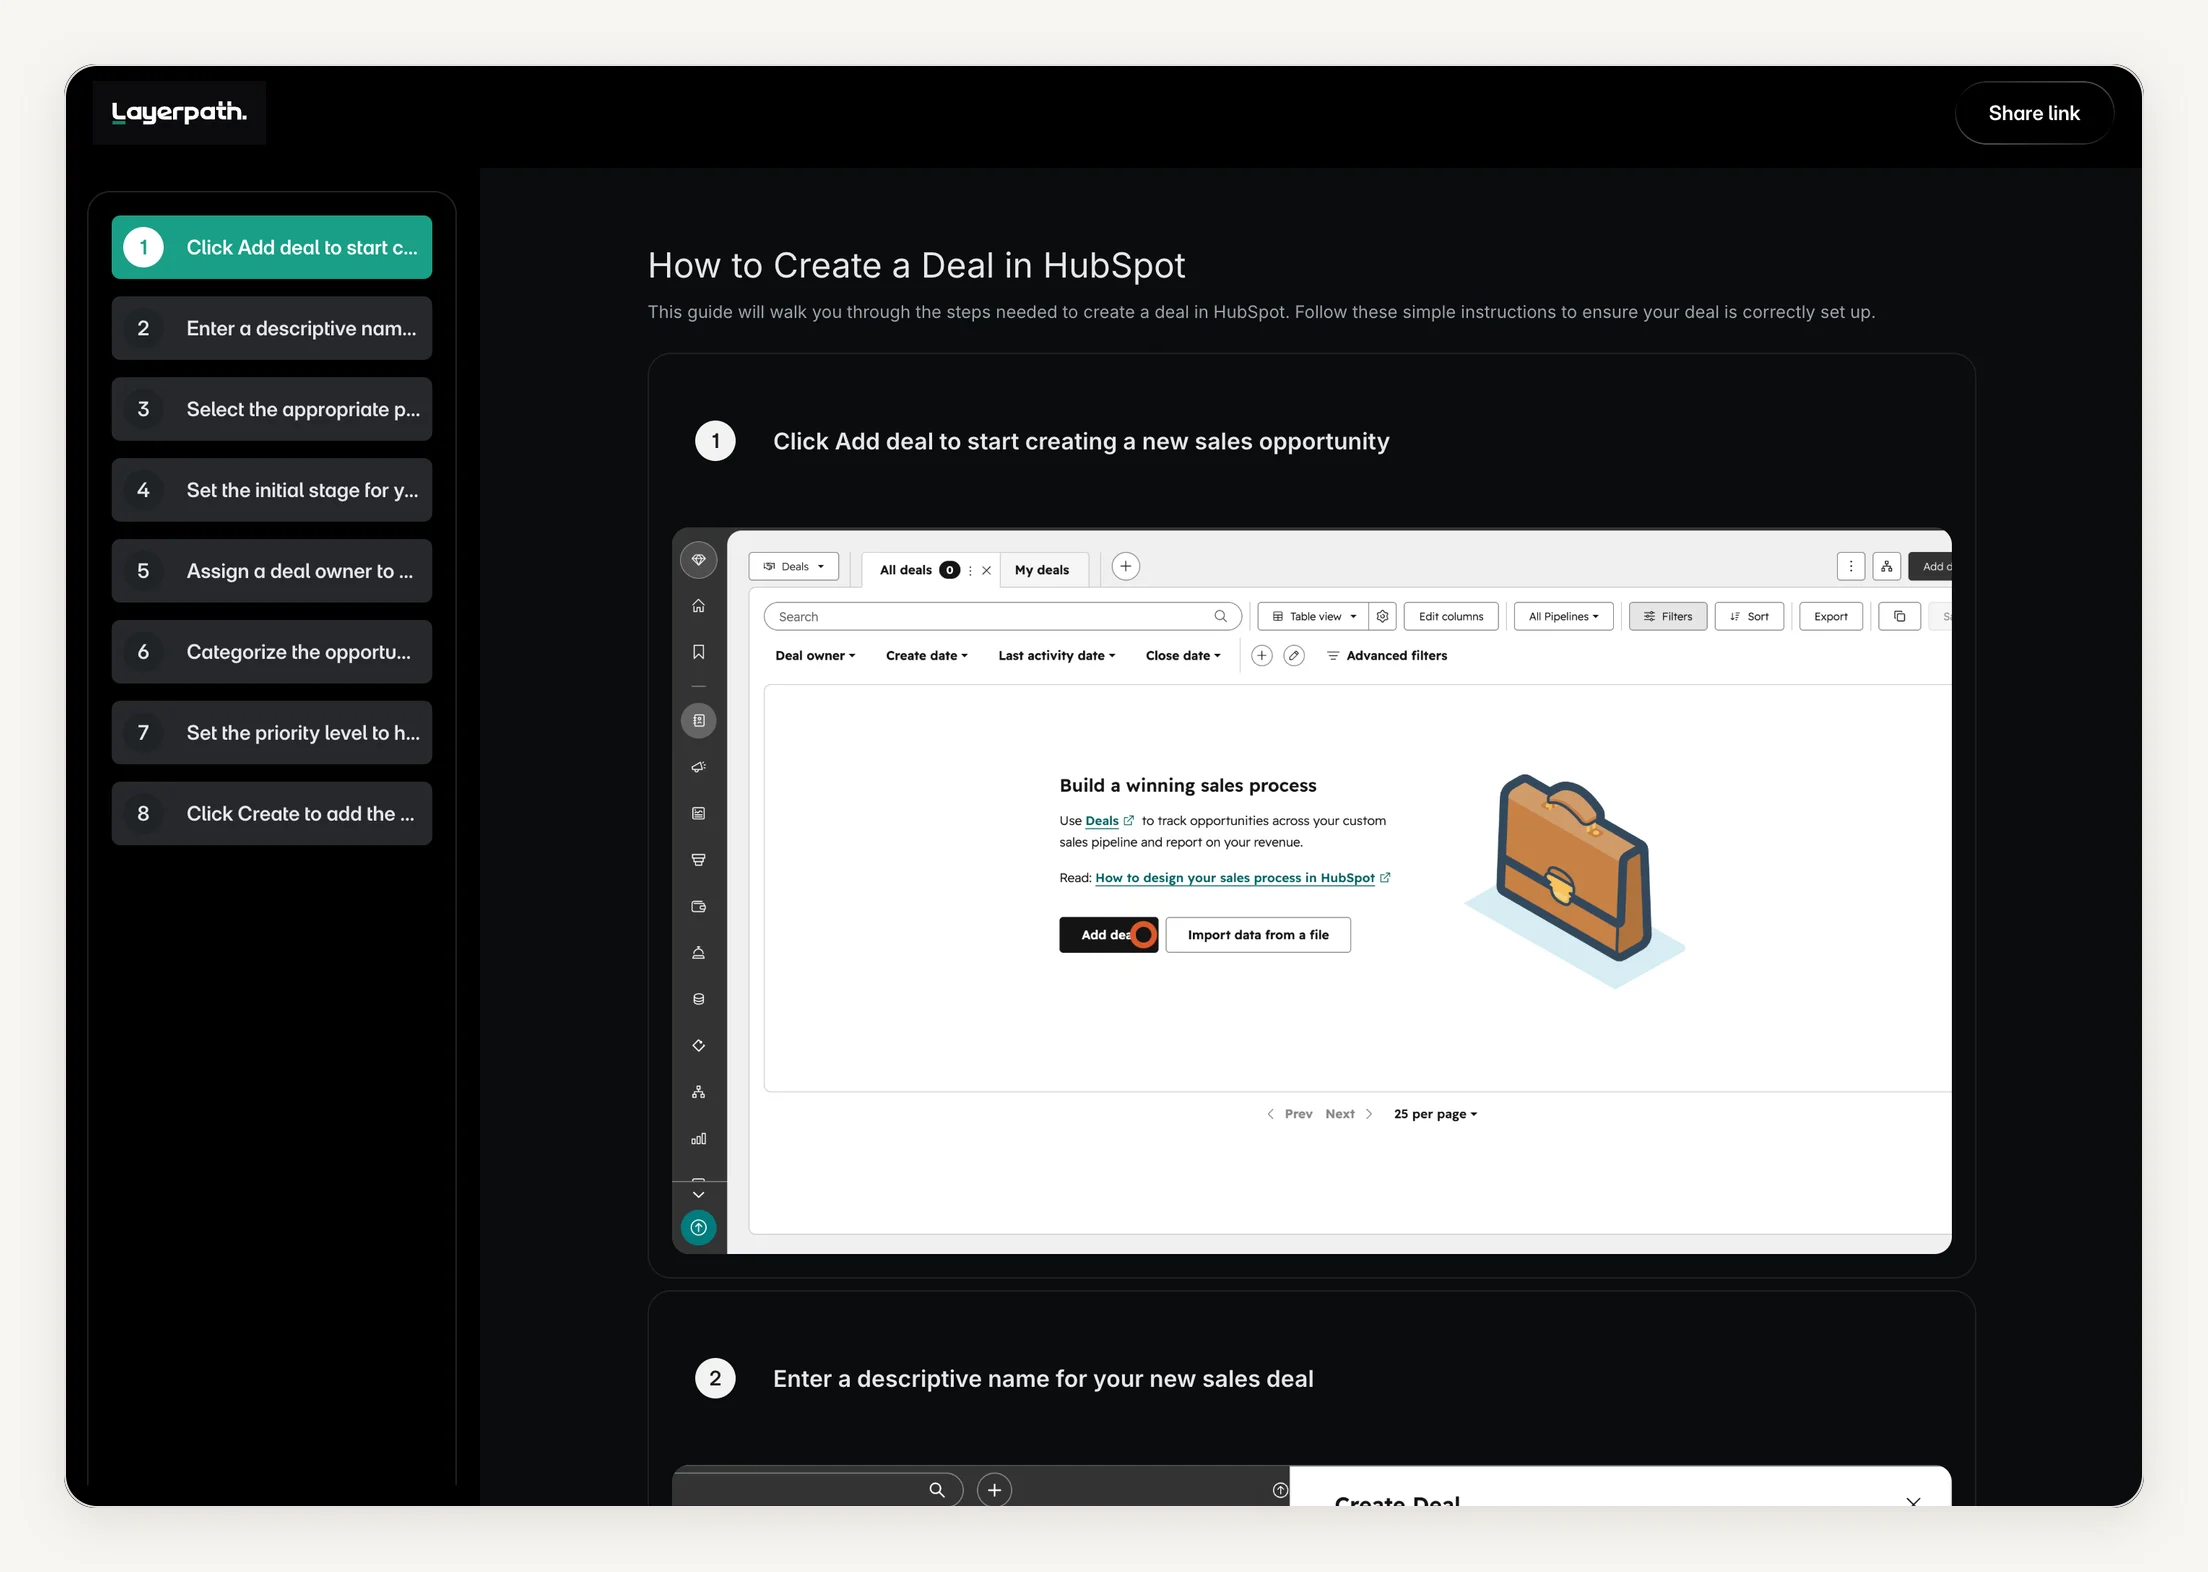Go to step 2 Enter a descriptive name
This screenshot has width=2208, height=1572.
[272, 328]
